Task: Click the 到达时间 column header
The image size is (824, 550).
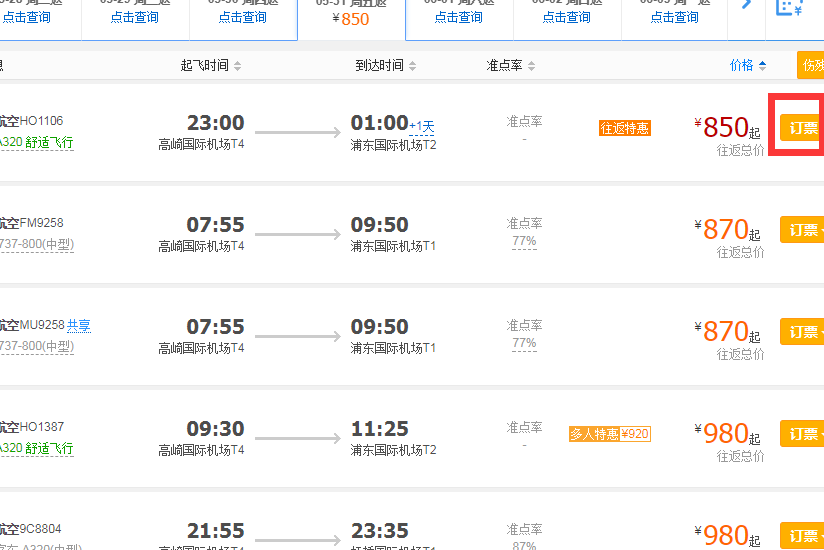Action: click(x=379, y=66)
